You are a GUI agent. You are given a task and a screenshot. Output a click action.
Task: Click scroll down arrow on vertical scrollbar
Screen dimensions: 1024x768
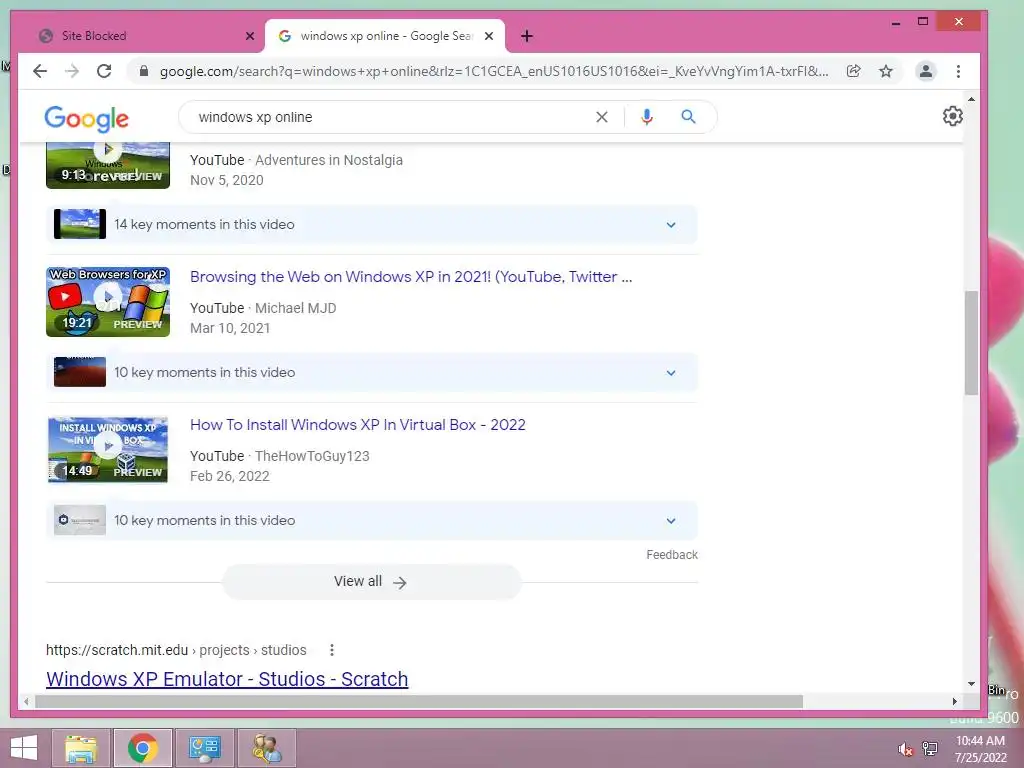(971, 684)
